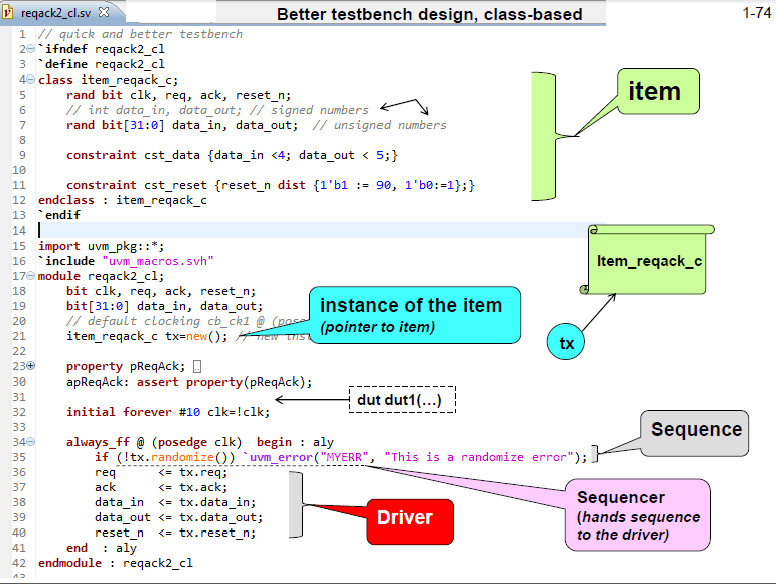This screenshot has width=776, height=584.
Task: Click "endclass : item_reqack_c" line
Action: [122, 200]
